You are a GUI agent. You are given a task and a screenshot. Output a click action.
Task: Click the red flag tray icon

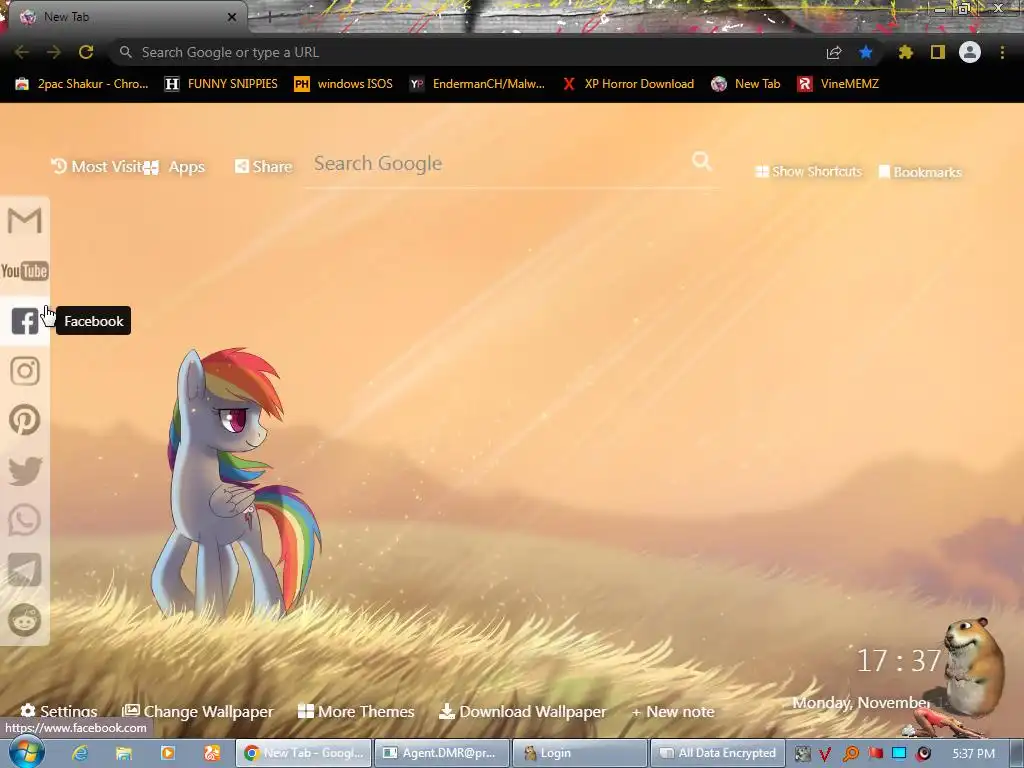875,753
